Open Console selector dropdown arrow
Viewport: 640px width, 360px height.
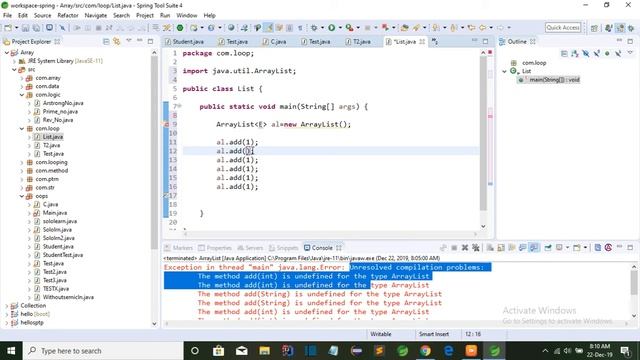point(567,248)
